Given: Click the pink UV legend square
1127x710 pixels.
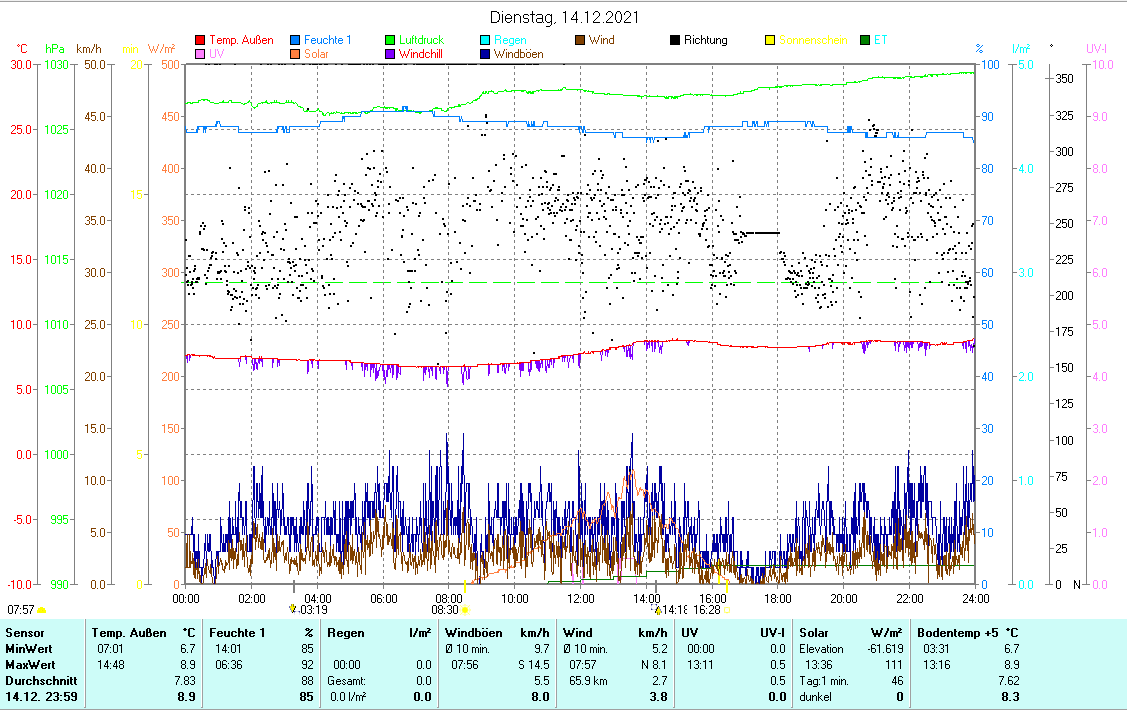Looking at the screenshot, I should 199,55.
